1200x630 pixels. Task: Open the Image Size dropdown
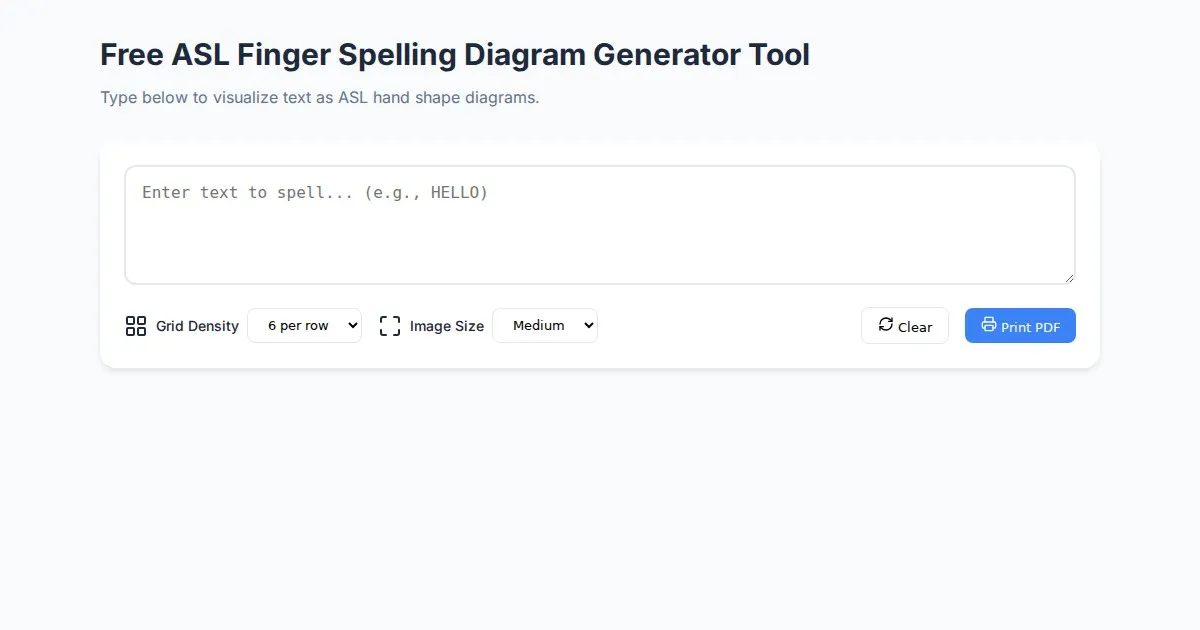point(544,326)
